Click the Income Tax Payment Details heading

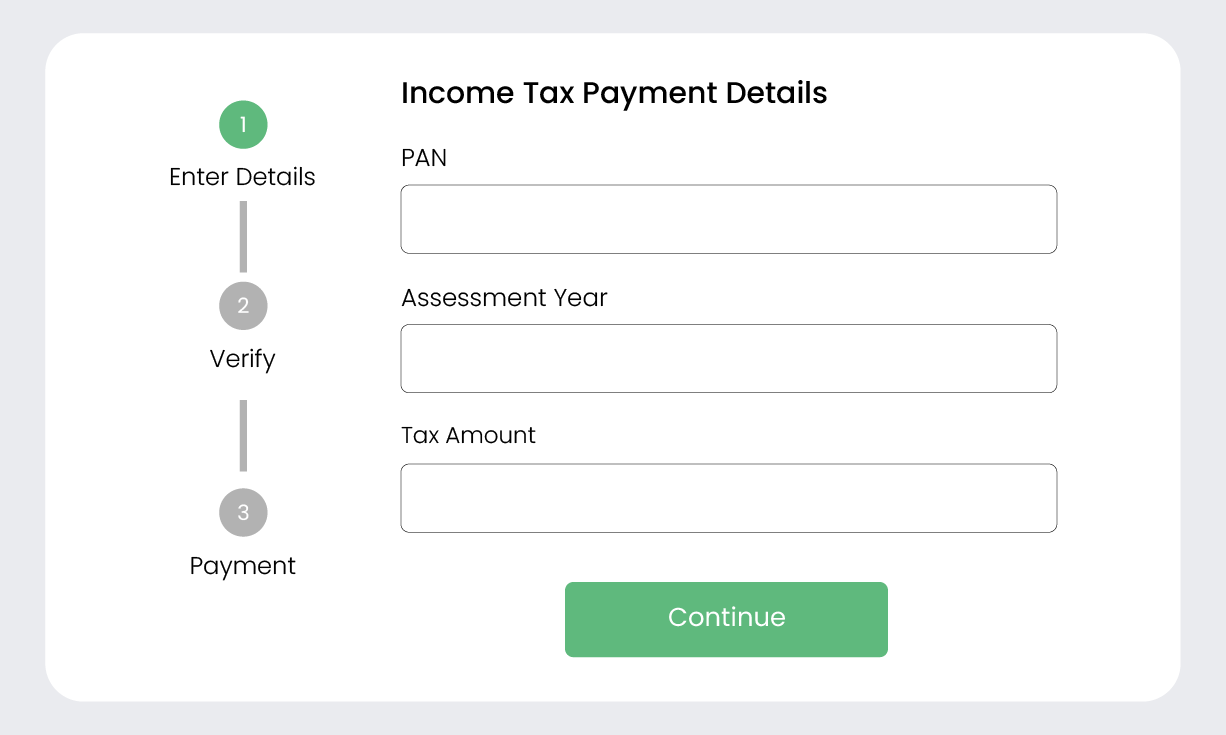(614, 93)
